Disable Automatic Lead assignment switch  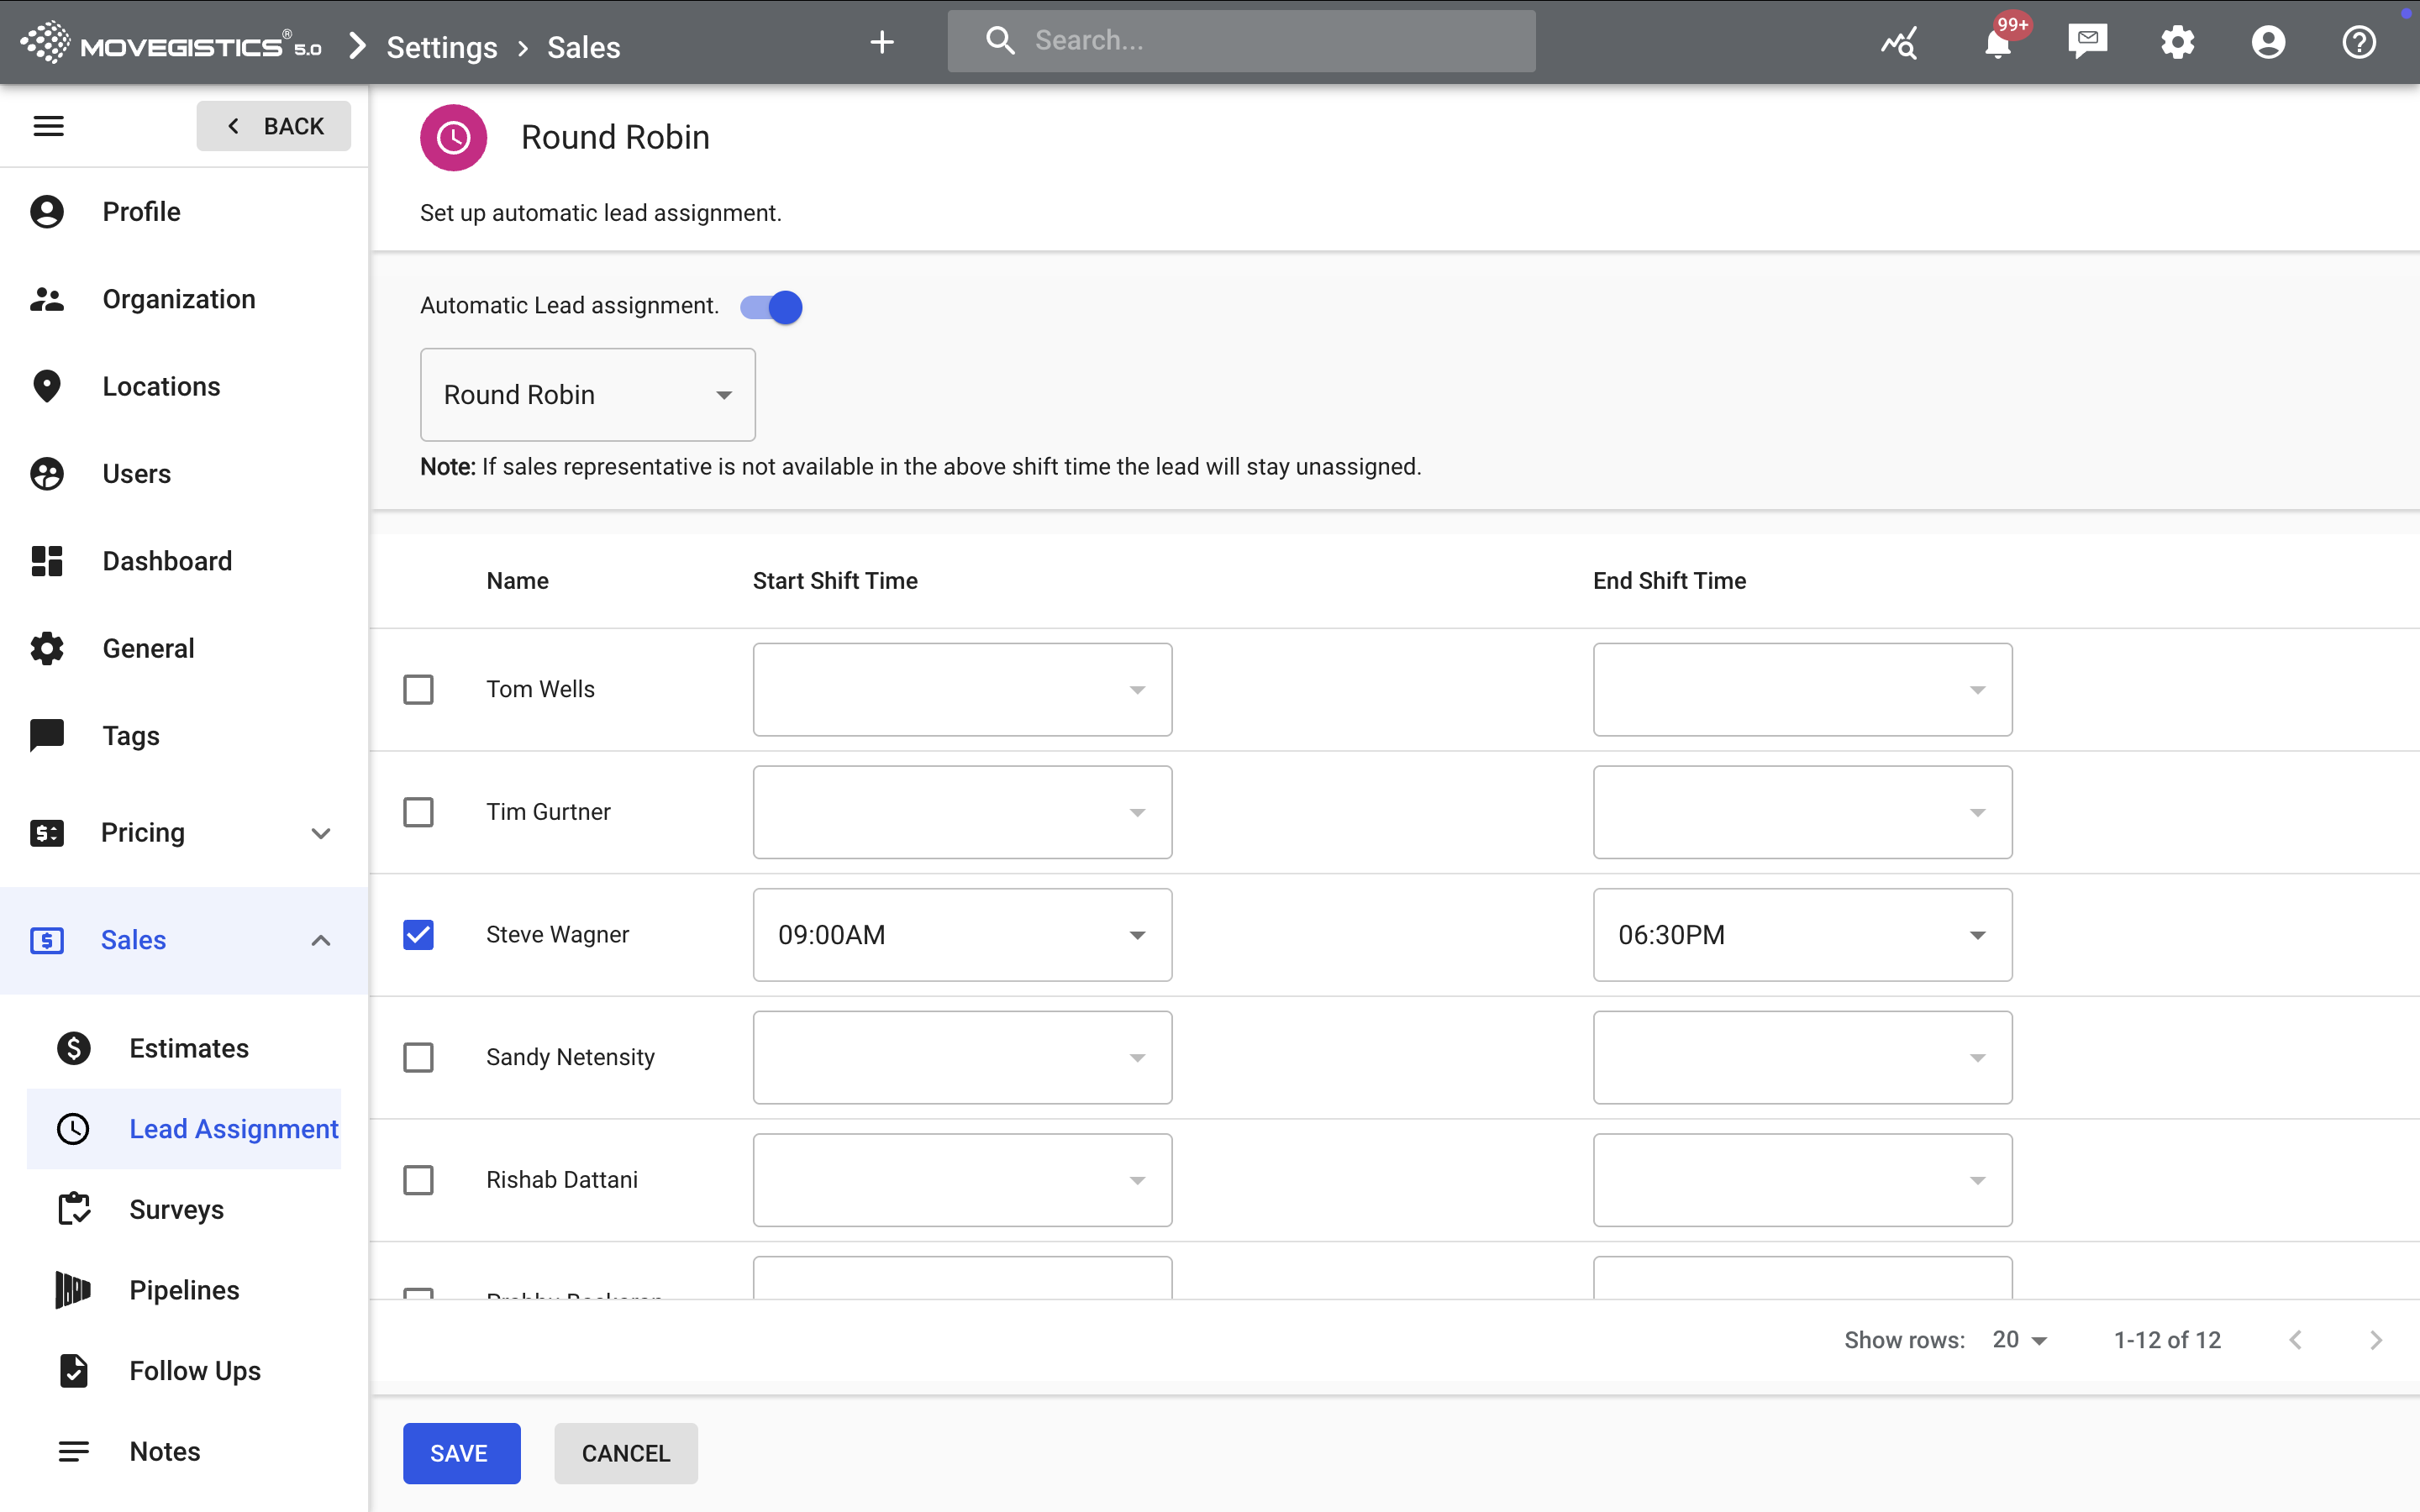pyautogui.click(x=772, y=307)
